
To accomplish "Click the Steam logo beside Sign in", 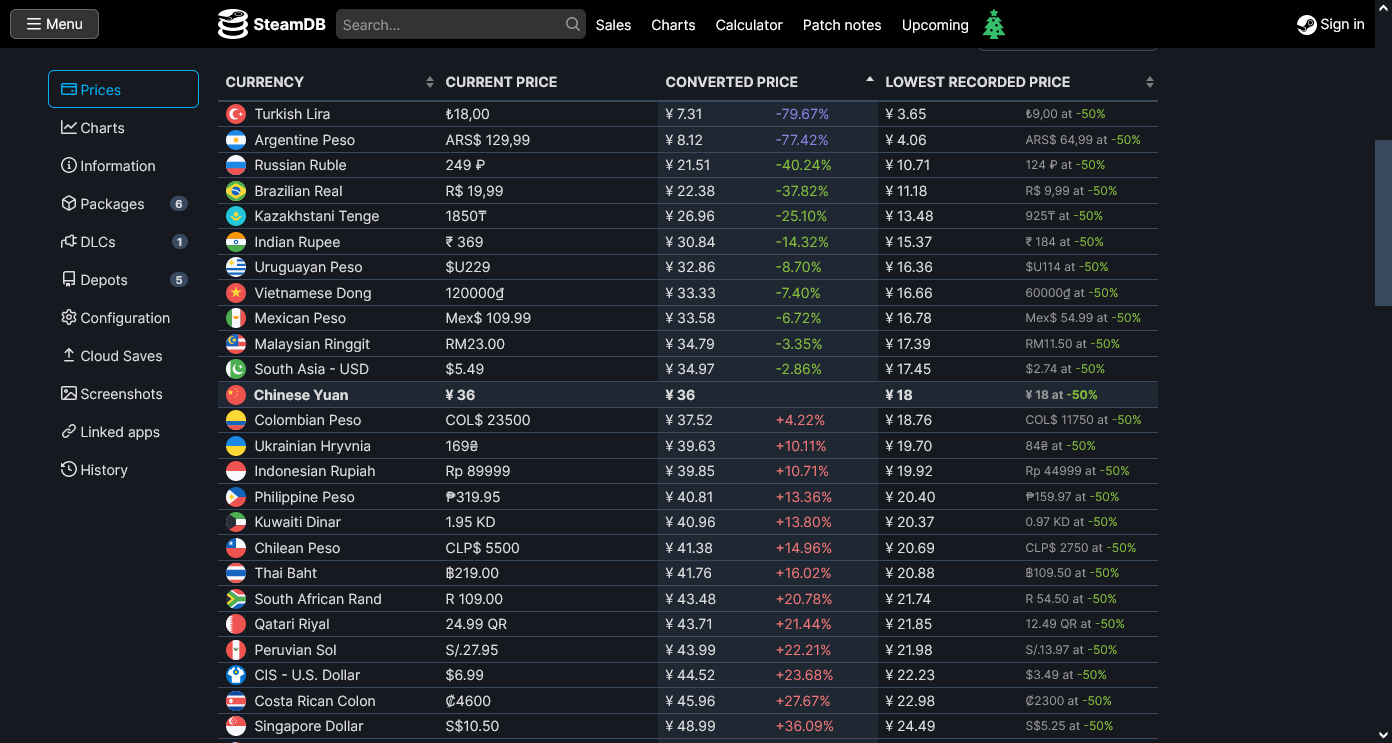I will (1306, 25).
